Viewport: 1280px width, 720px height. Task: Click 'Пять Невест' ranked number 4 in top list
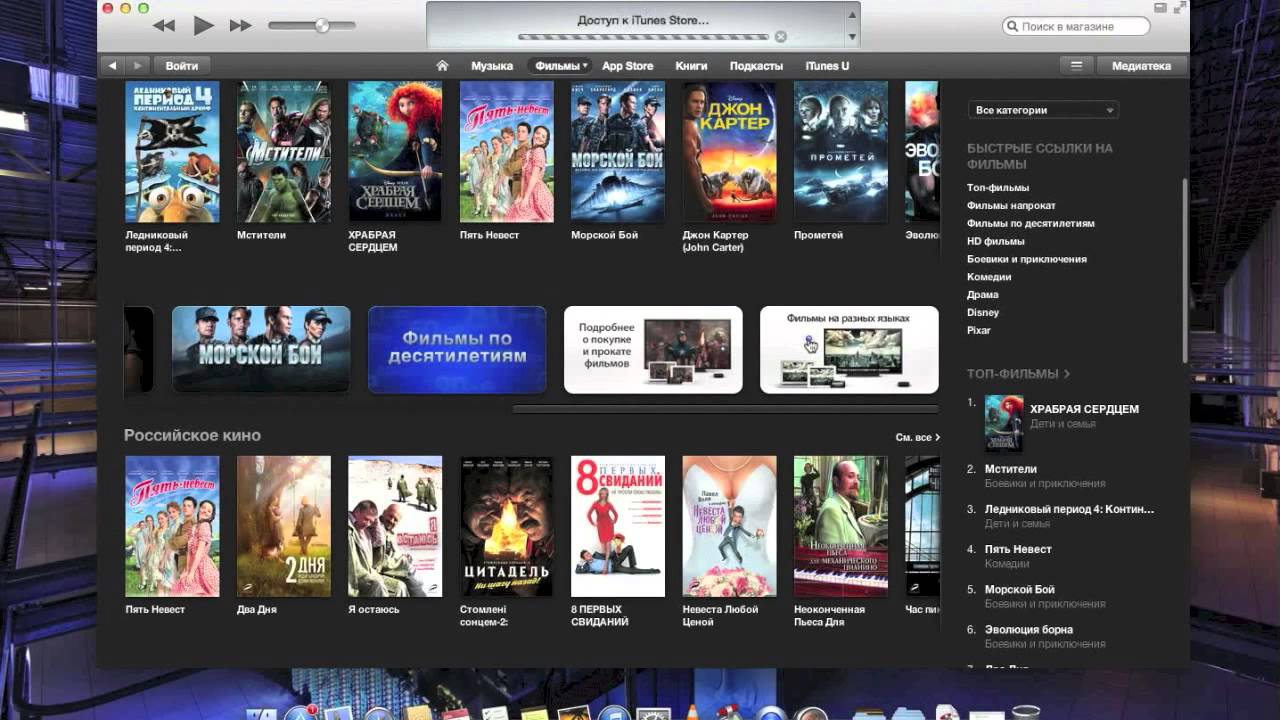[x=1018, y=549]
